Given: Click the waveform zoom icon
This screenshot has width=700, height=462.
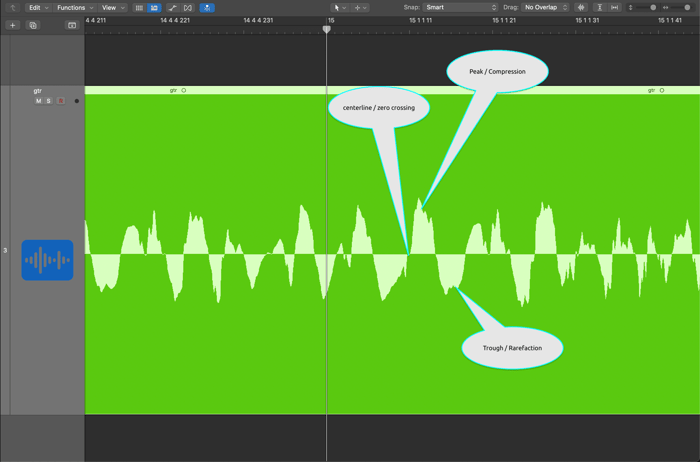Looking at the screenshot, I should click(x=581, y=8).
